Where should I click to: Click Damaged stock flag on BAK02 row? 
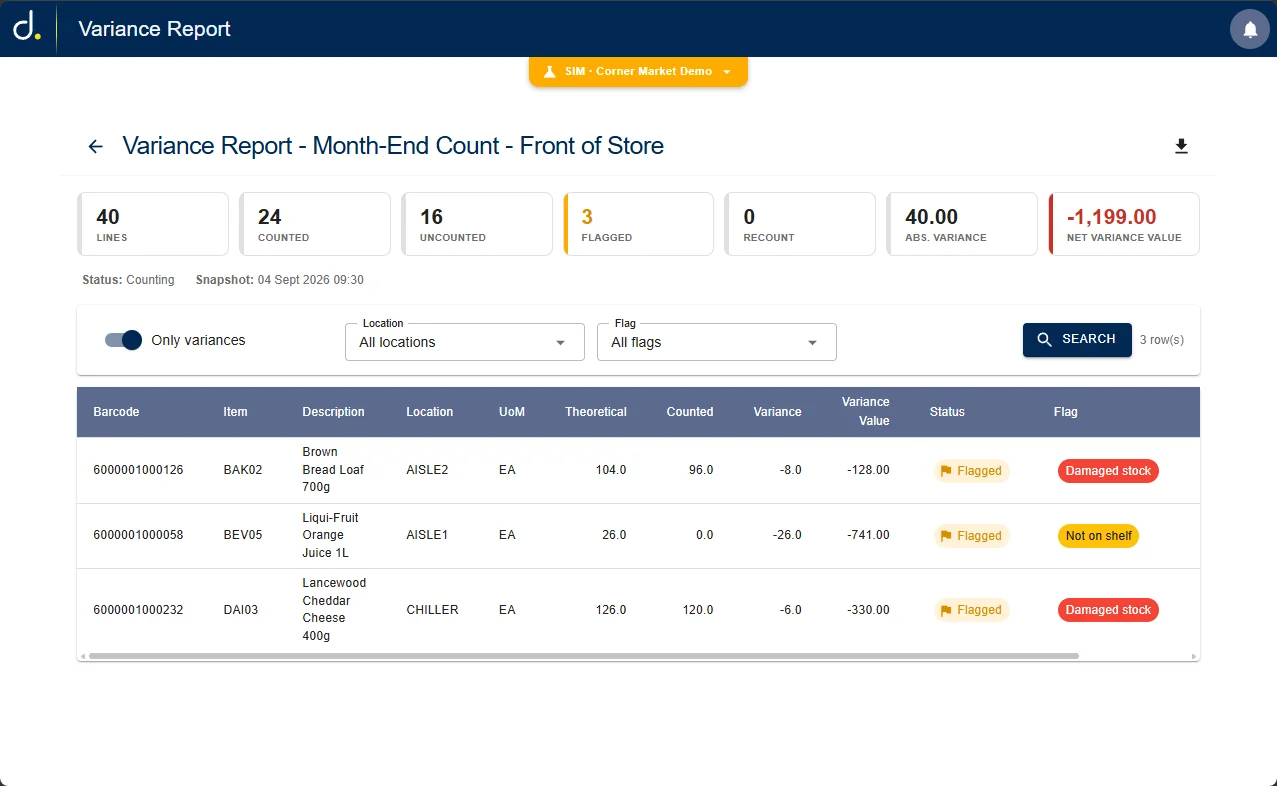(1108, 471)
